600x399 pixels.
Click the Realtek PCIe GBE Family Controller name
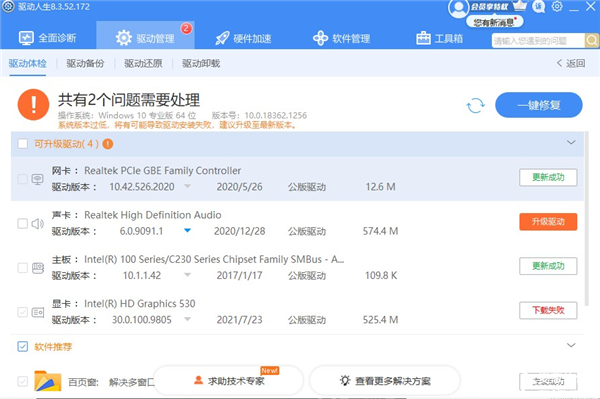(x=163, y=171)
